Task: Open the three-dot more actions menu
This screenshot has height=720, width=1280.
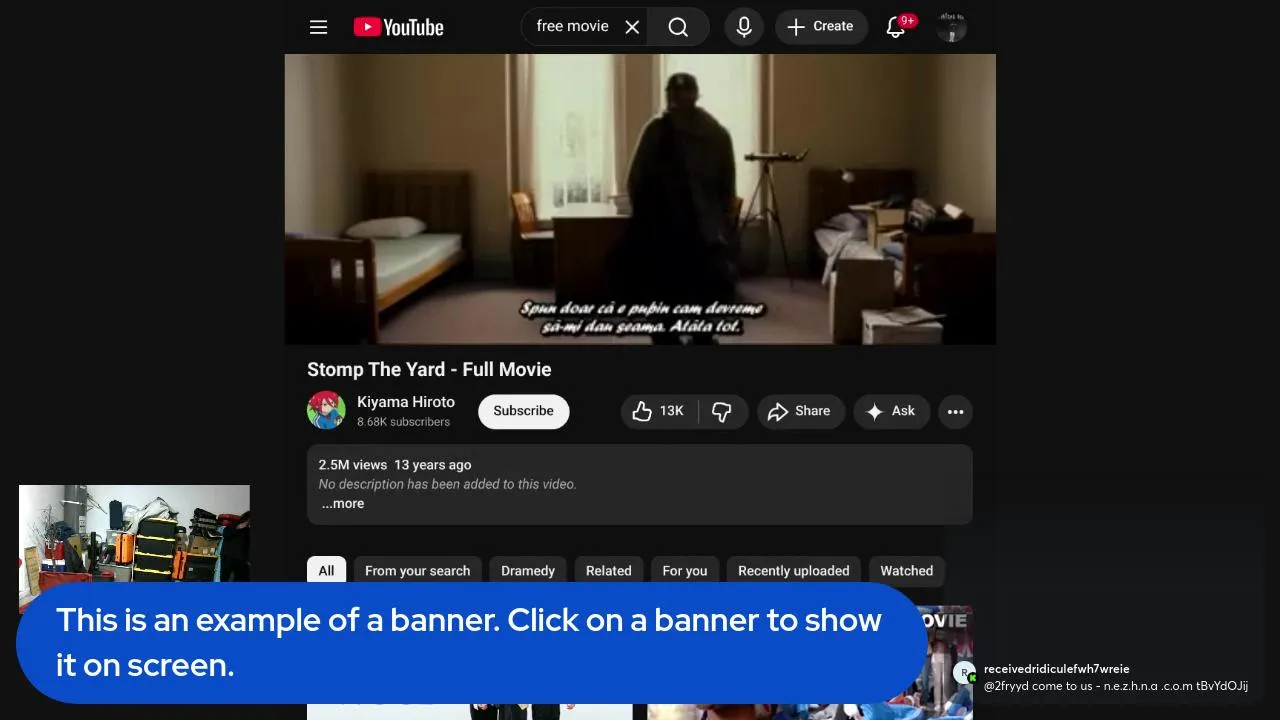Action: 955,411
